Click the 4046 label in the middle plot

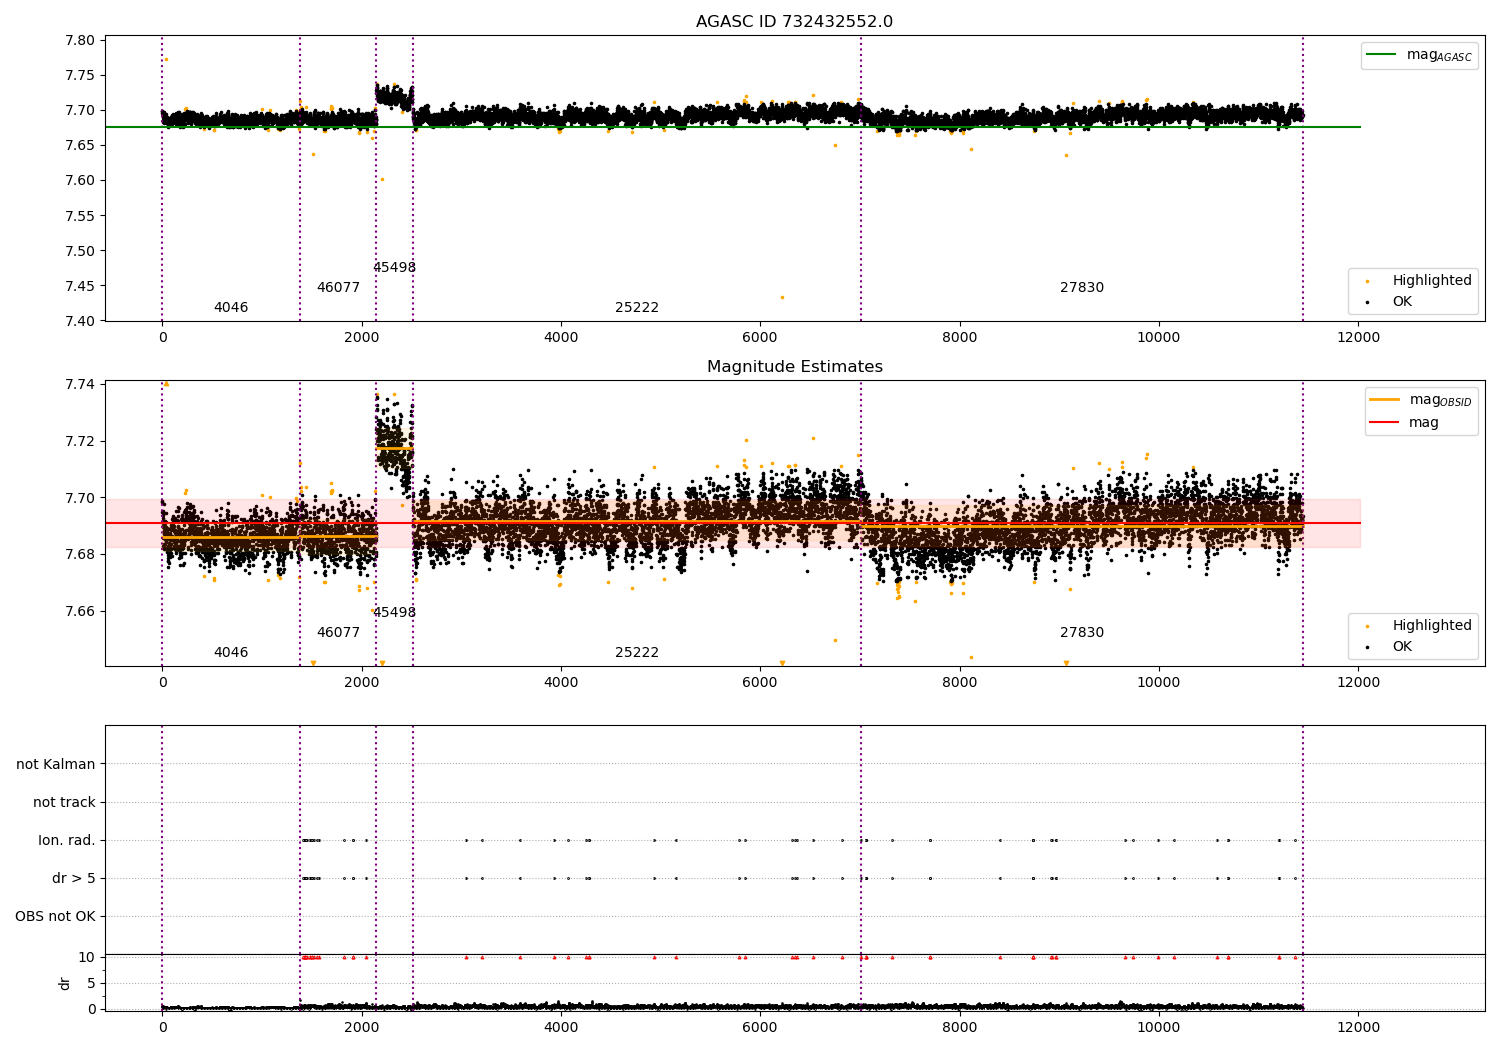(x=231, y=653)
